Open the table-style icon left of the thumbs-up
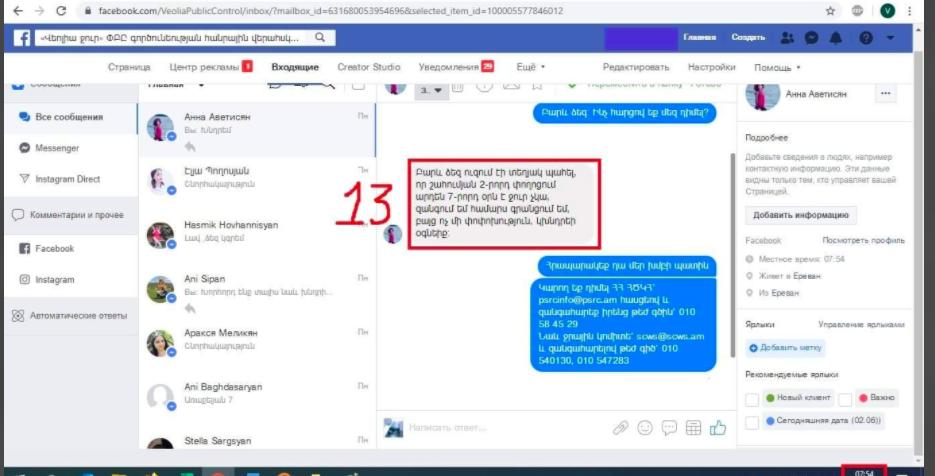This screenshot has height=476, width=935. pos(693,428)
